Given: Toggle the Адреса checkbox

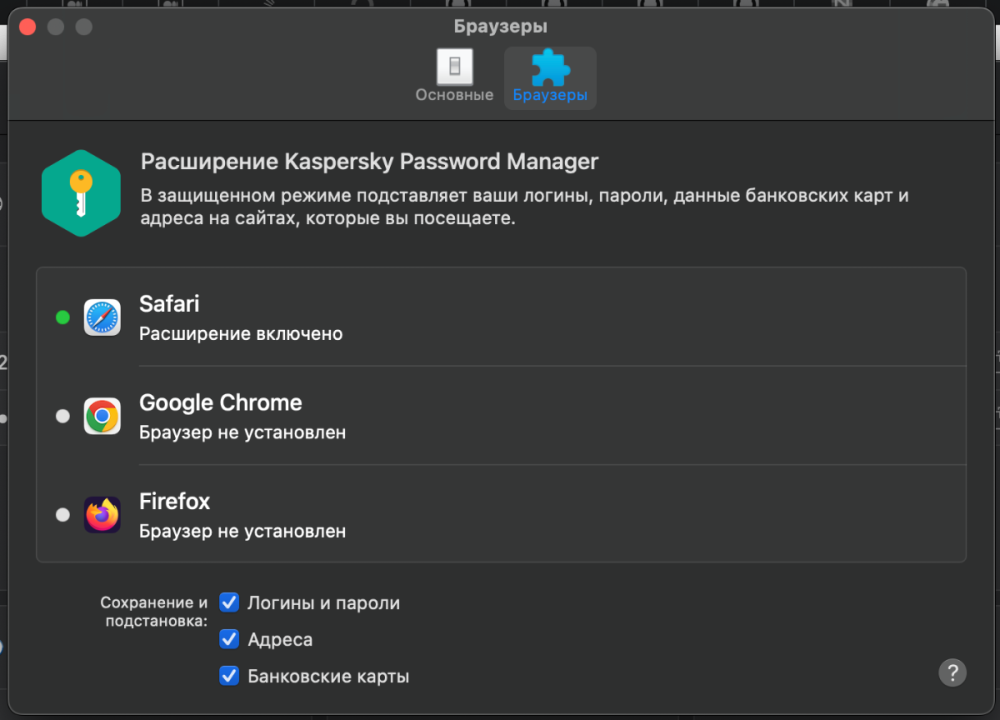Looking at the screenshot, I should point(230,639).
